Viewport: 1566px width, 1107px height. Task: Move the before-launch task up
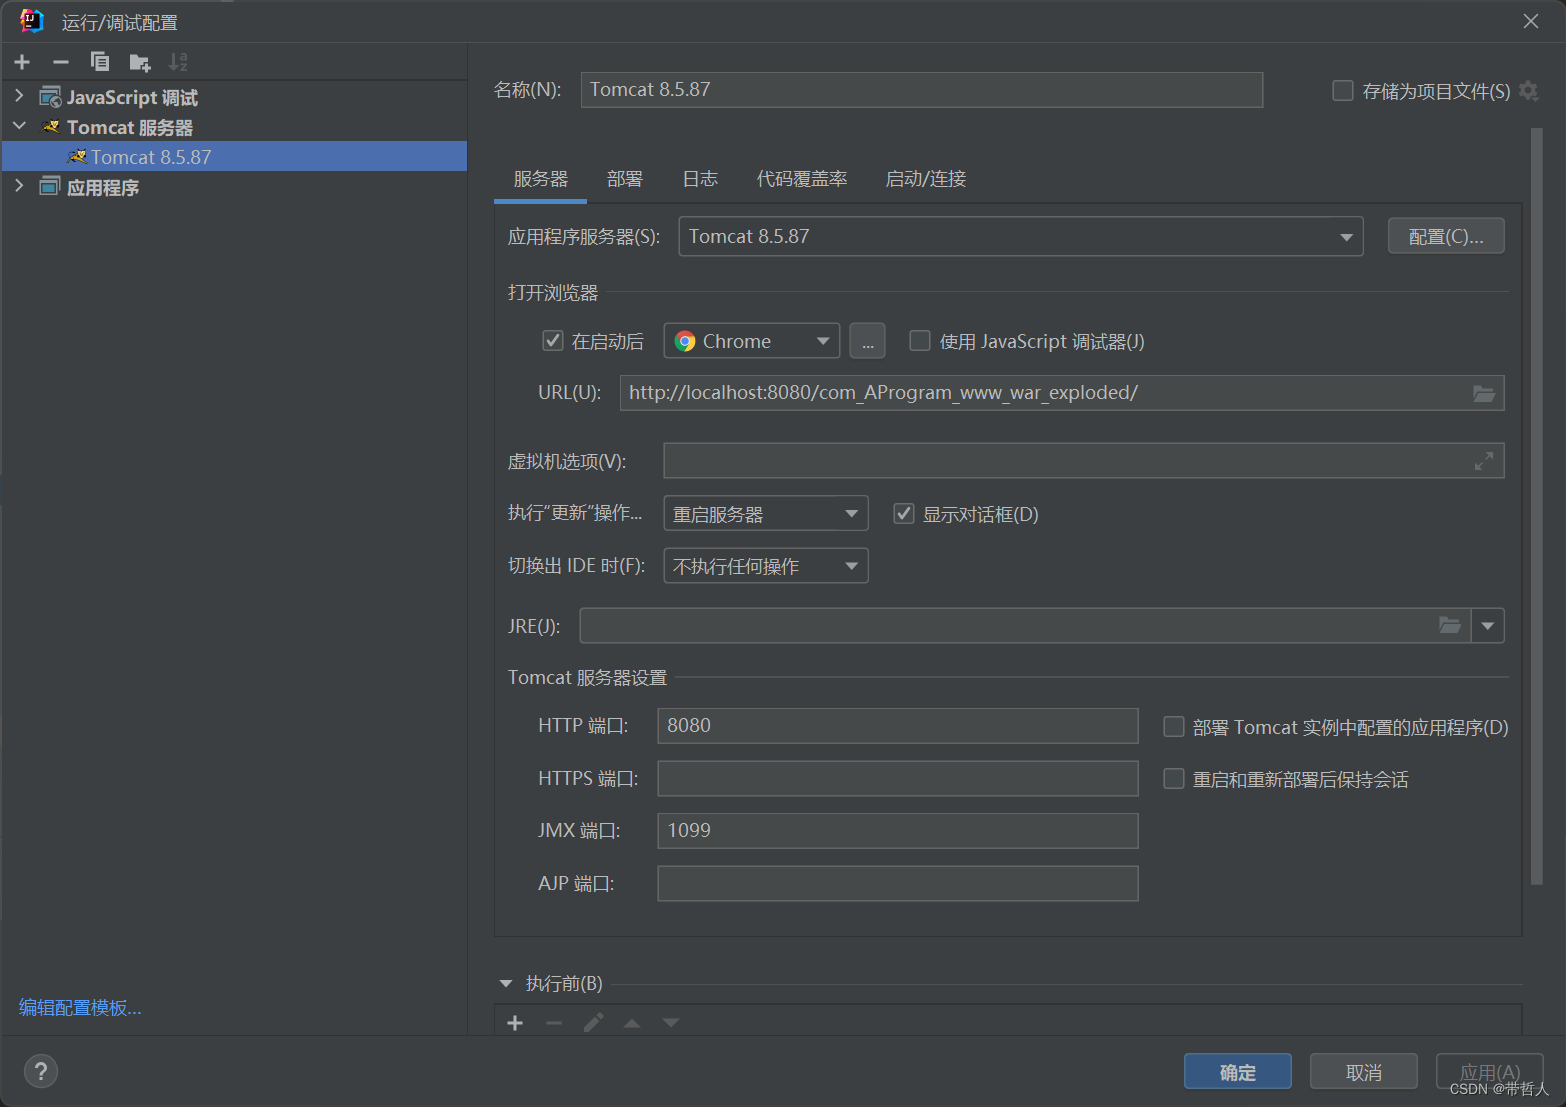coord(632,1022)
